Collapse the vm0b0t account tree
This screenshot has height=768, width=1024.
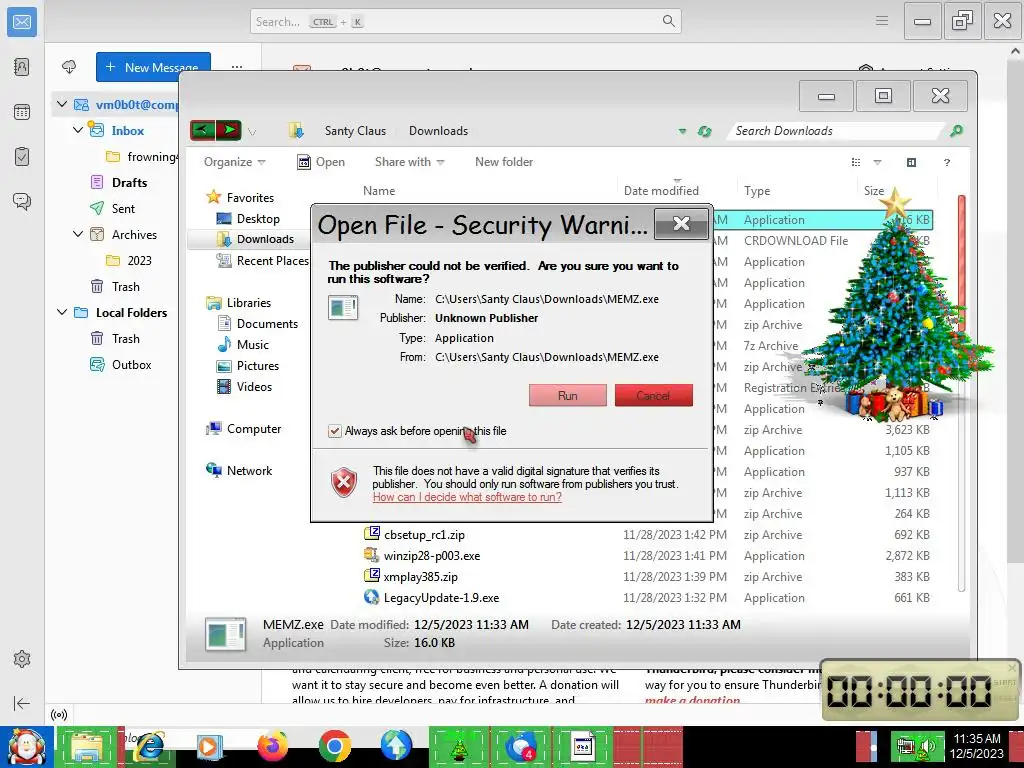(62, 104)
